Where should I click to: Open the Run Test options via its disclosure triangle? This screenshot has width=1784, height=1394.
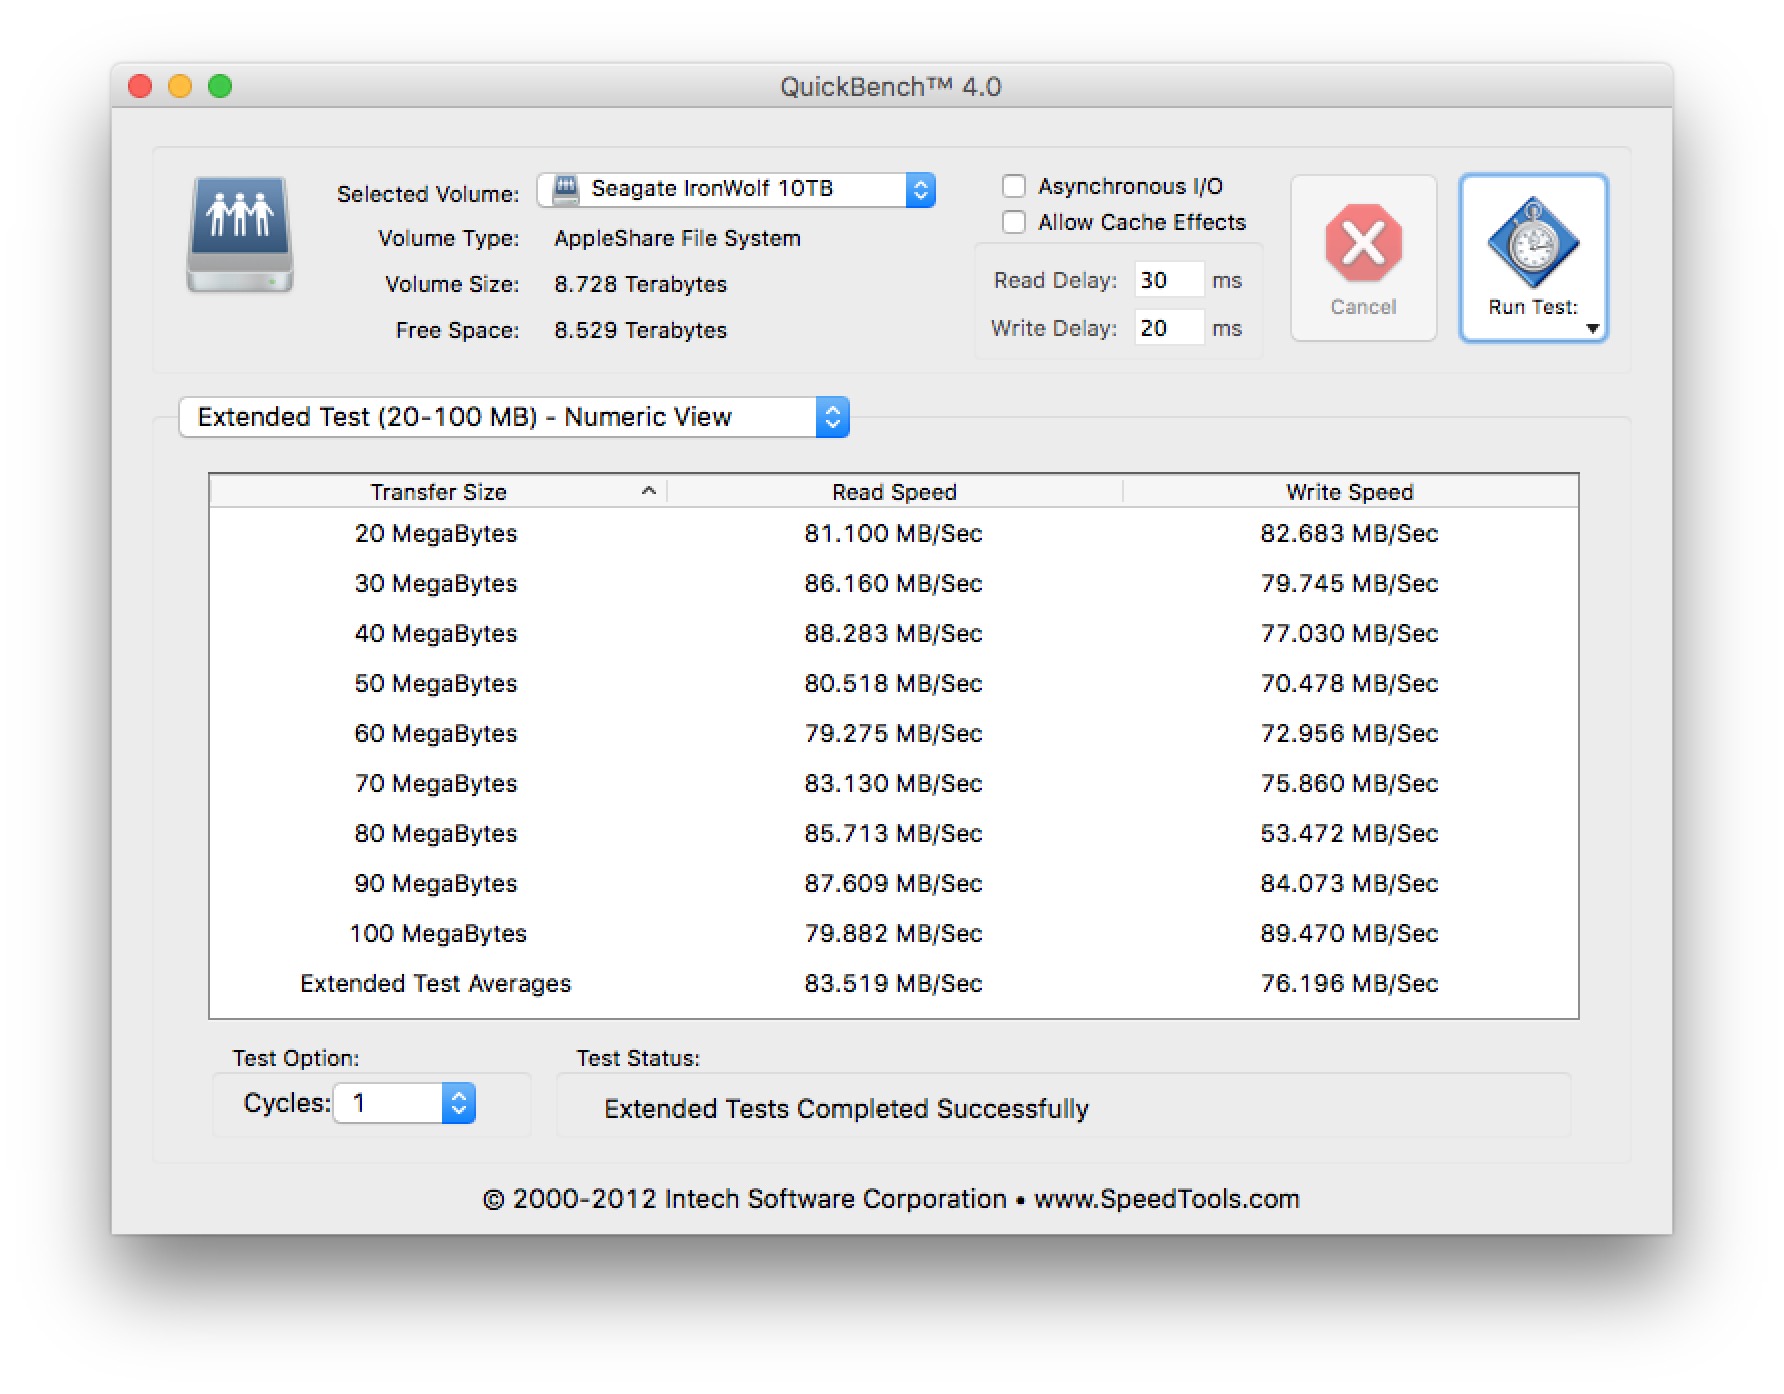click(x=1593, y=327)
